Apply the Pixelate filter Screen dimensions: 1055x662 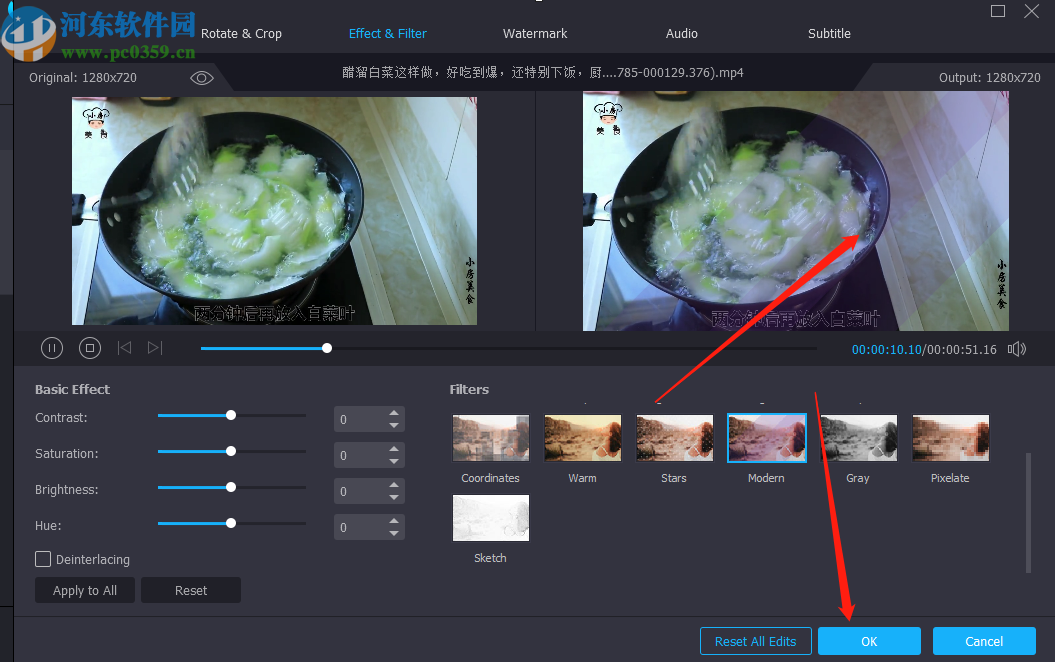point(949,437)
